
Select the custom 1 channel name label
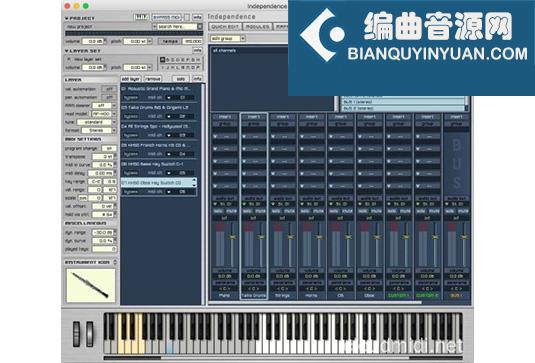[x=399, y=295]
